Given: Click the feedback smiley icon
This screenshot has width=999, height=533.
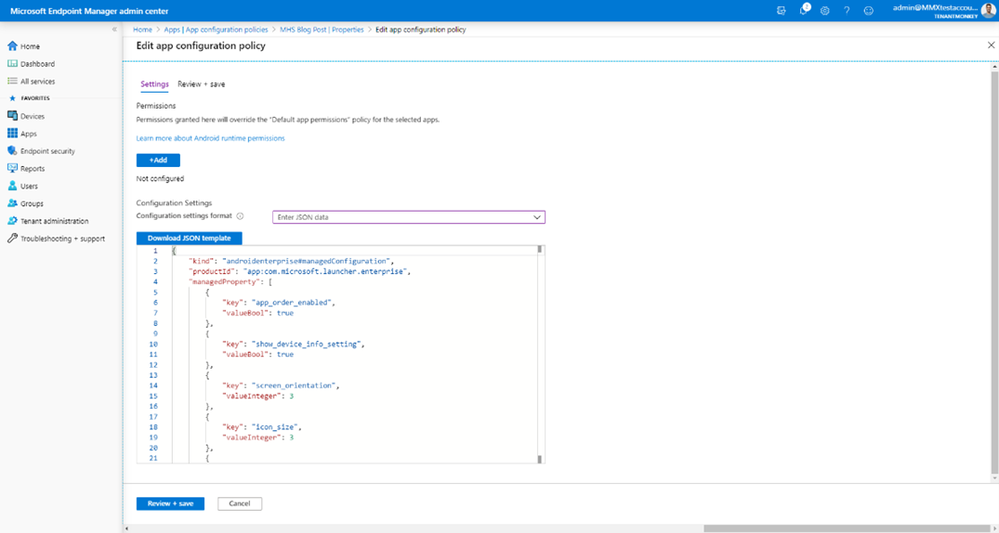Looking at the screenshot, I should click(x=868, y=10).
